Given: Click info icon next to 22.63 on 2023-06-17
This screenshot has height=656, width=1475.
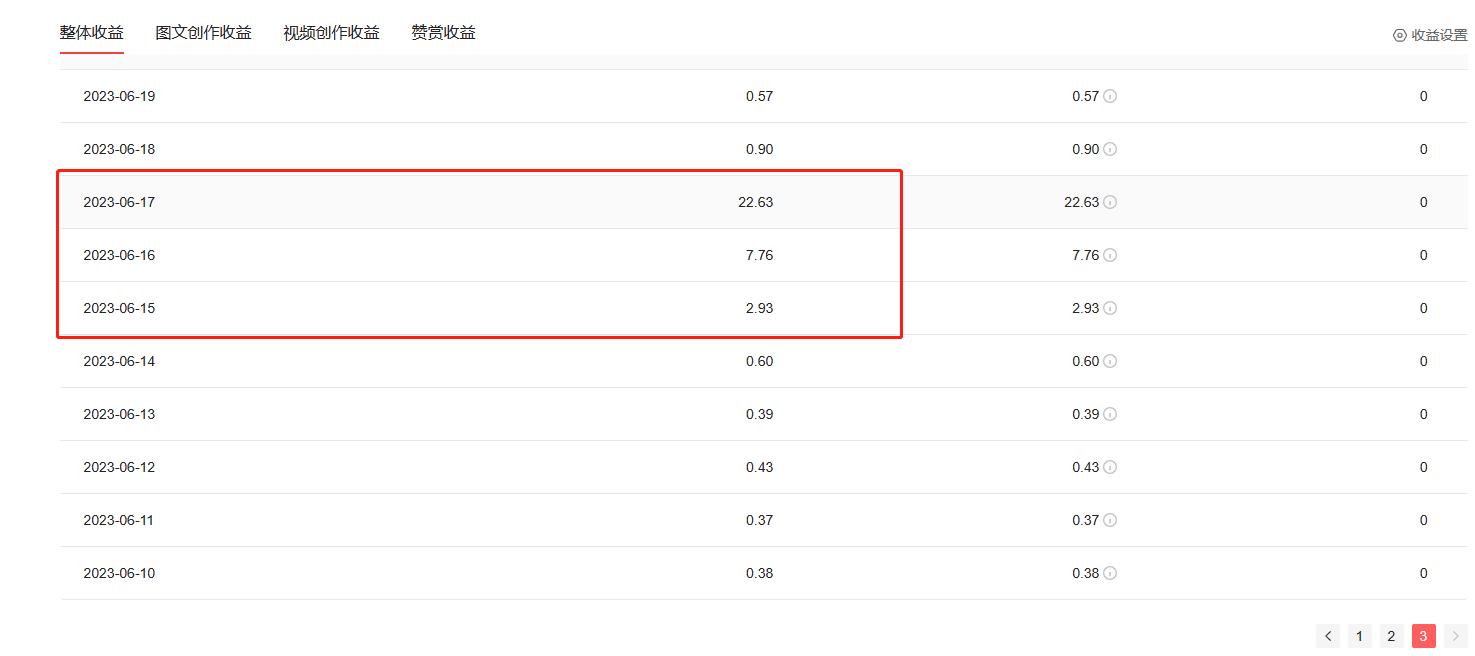Looking at the screenshot, I should click(1110, 202).
